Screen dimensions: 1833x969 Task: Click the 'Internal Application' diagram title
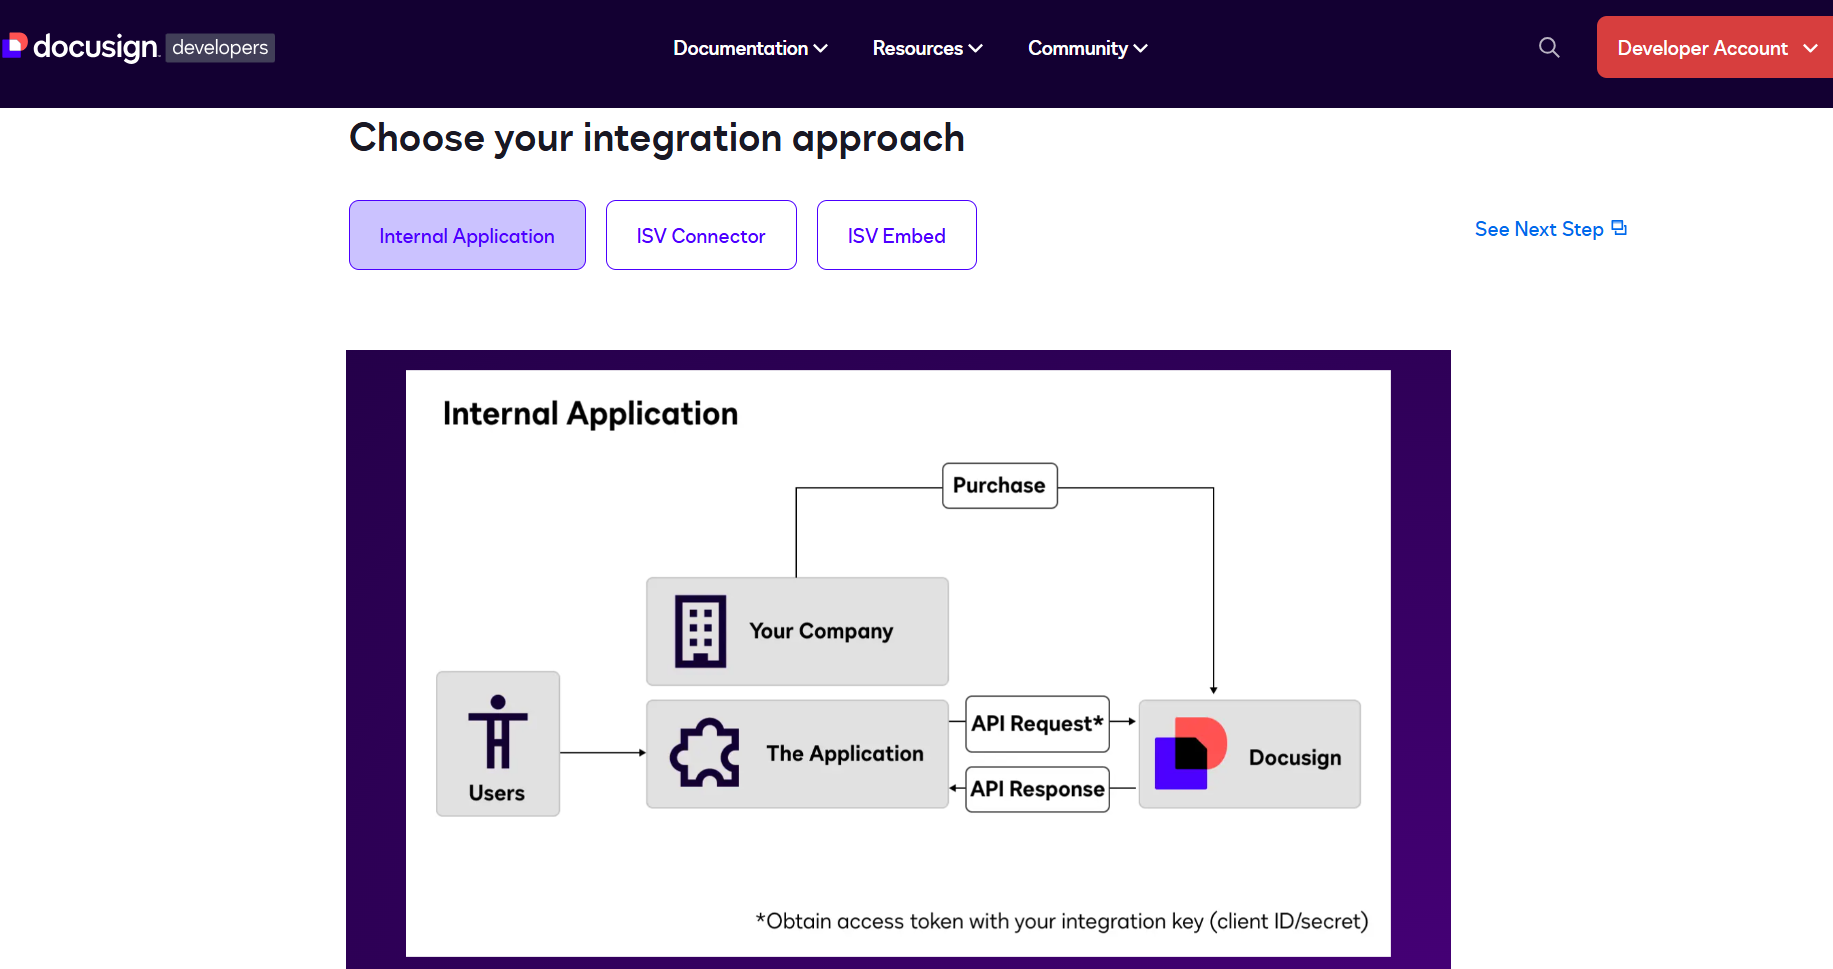click(590, 414)
